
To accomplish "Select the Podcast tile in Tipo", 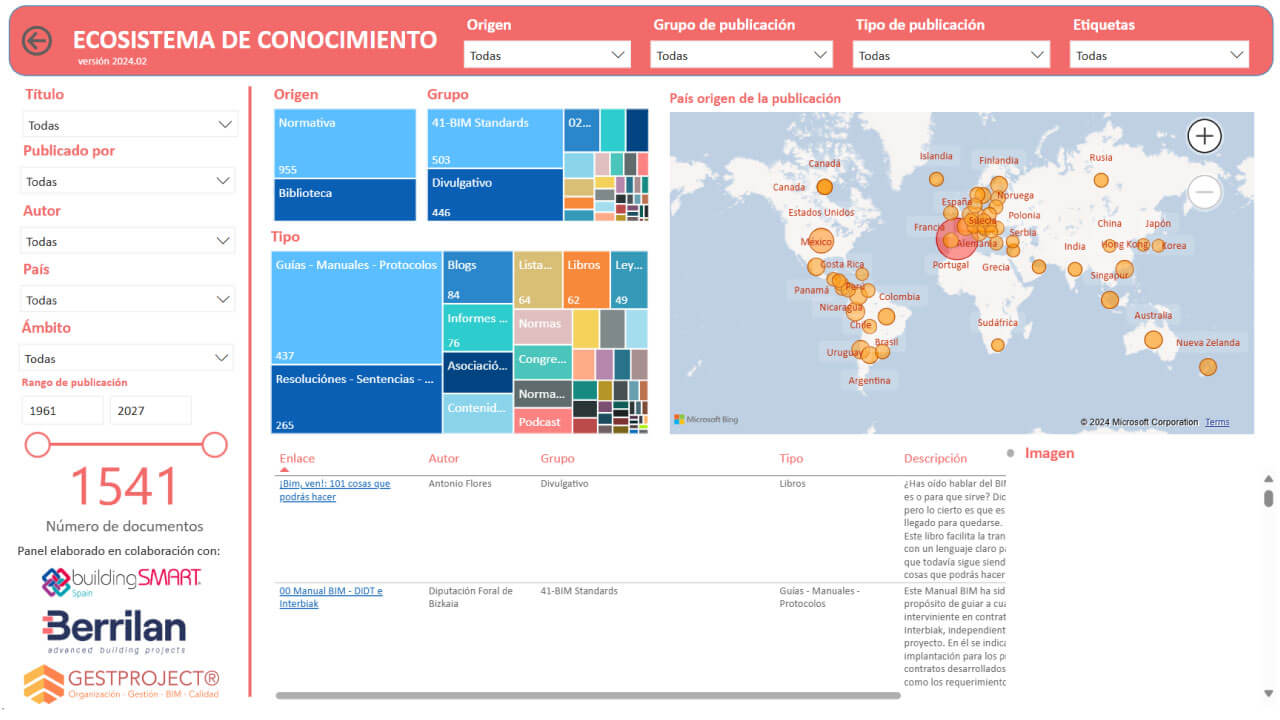I will pos(543,421).
